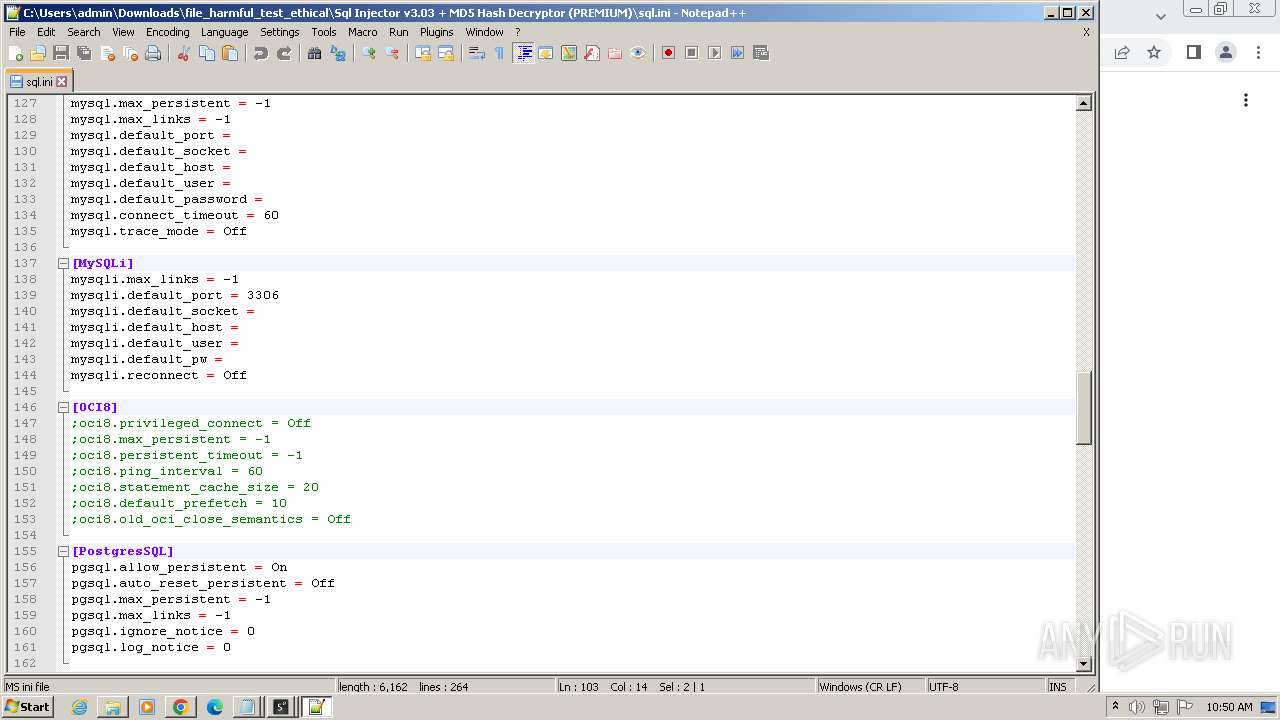Save all open files
The width and height of the screenshot is (1280, 720).
pos(84,53)
